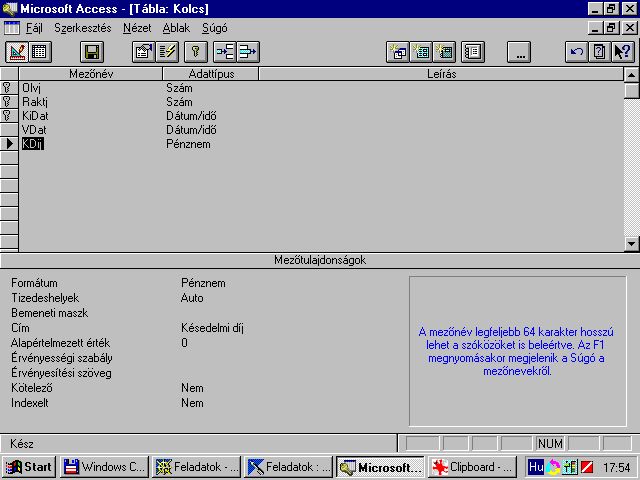Click Alapértelmezett érték value 0
The image size is (640, 480).
click(184, 343)
